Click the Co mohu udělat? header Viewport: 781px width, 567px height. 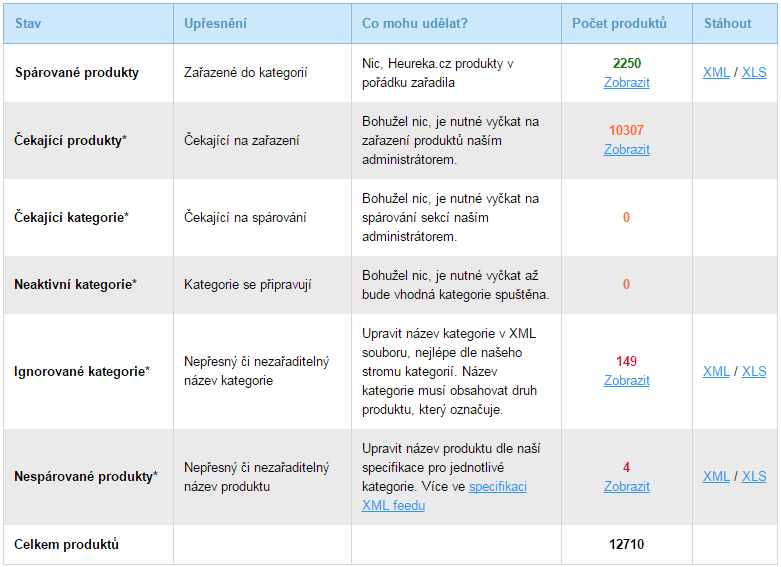[x=414, y=23]
